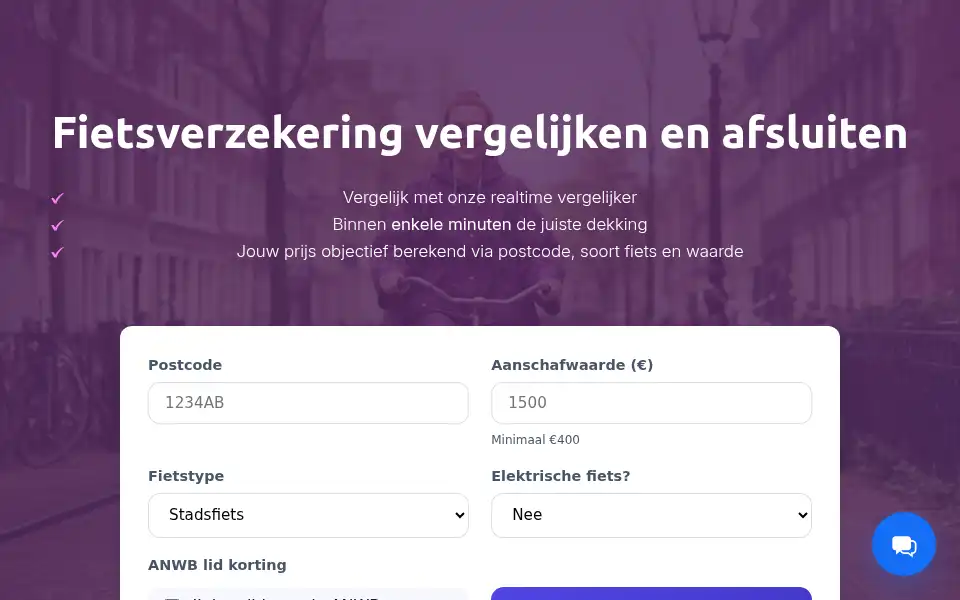This screenshot has width=960, height=600.
Task: Click the Minimaal €400 hint text
Action: click(x=535, y=440)
